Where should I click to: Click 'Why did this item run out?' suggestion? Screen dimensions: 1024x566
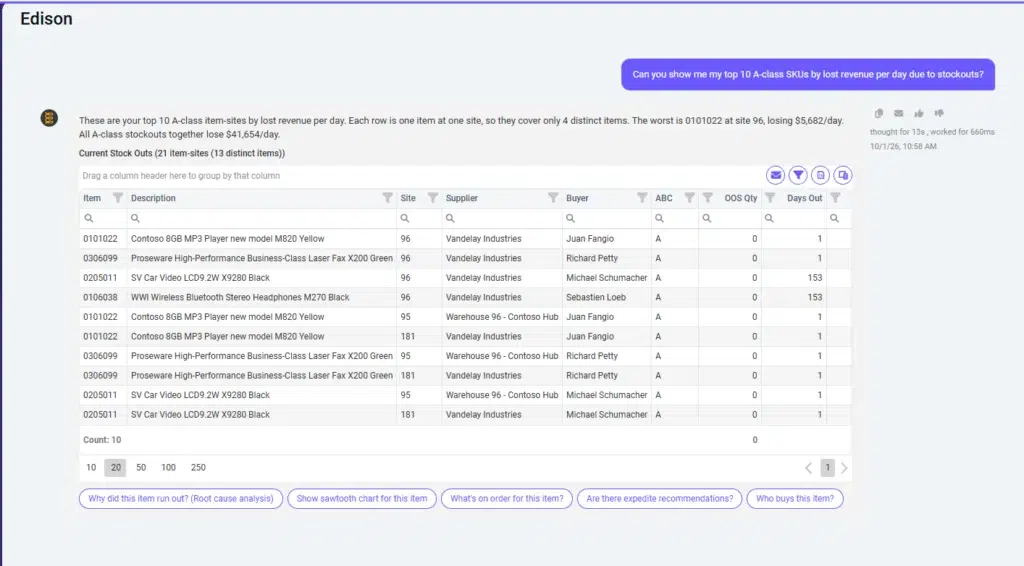coord(181,499)
